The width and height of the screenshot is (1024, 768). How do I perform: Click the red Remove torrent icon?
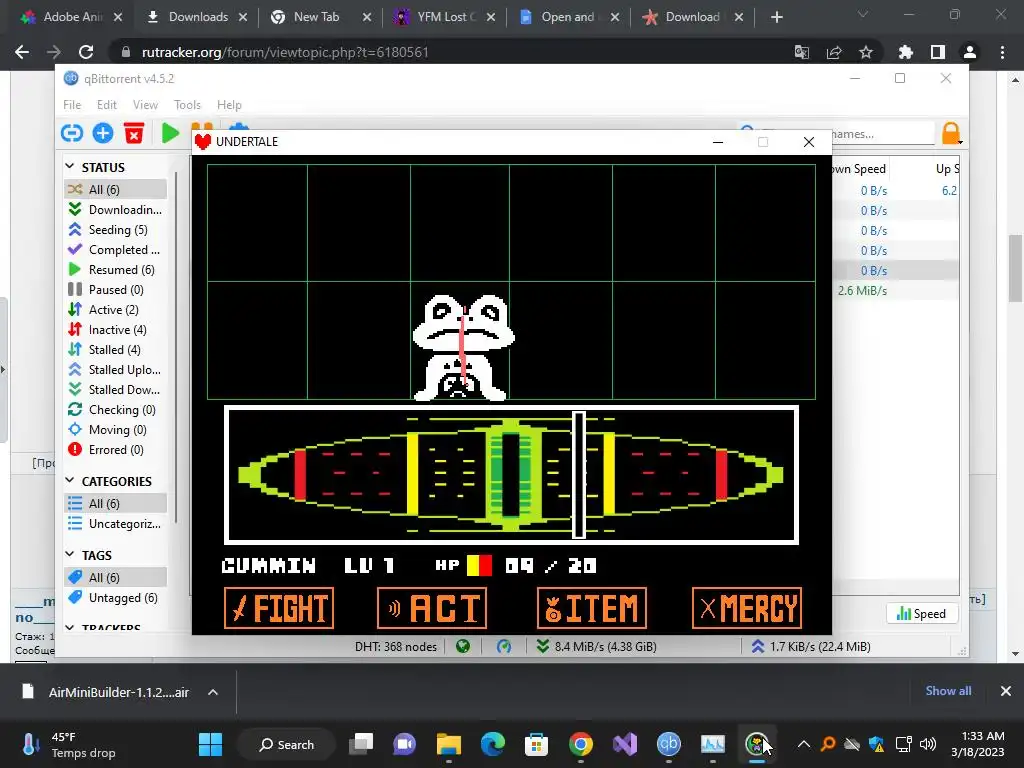(x=134, y=133)
